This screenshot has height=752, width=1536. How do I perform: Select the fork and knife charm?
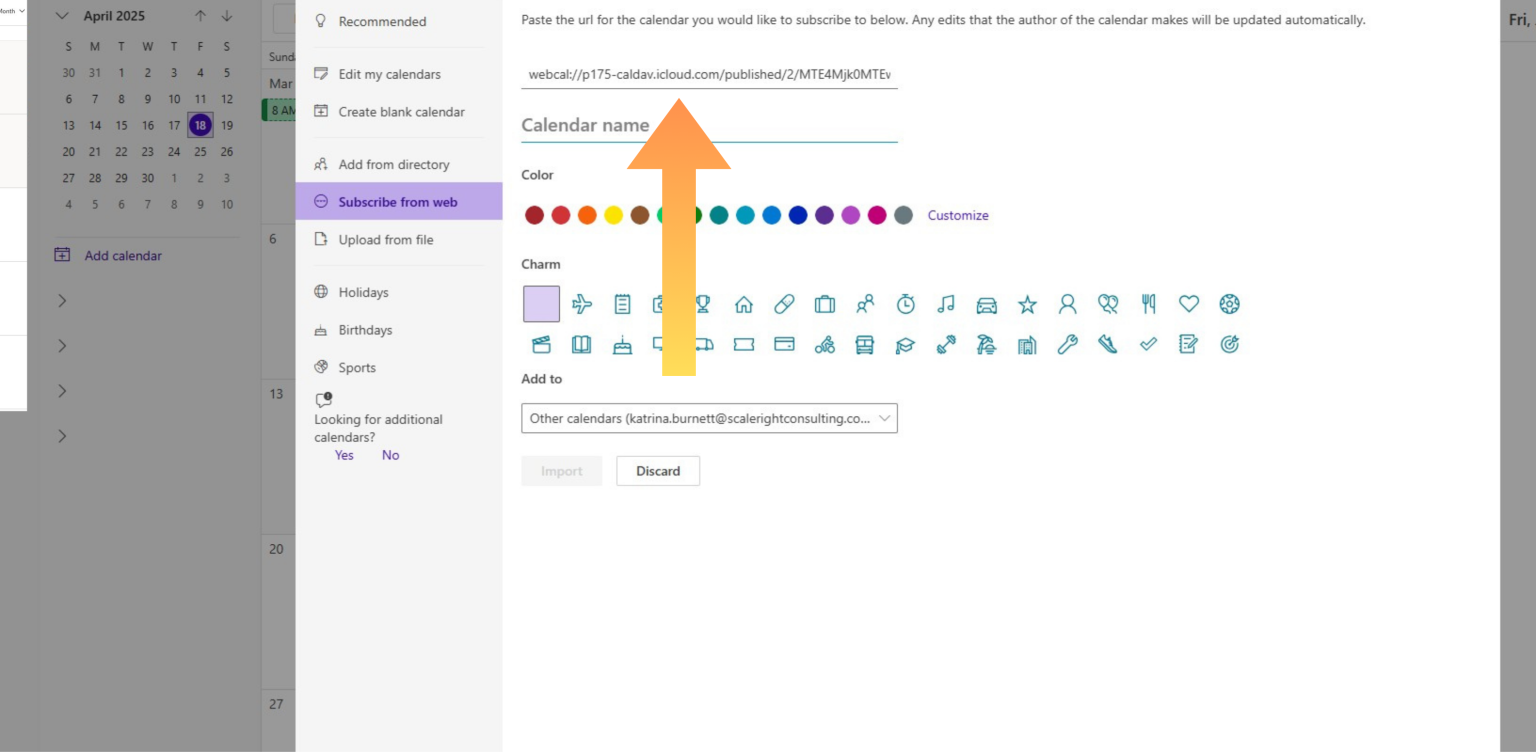(1149, 304)
